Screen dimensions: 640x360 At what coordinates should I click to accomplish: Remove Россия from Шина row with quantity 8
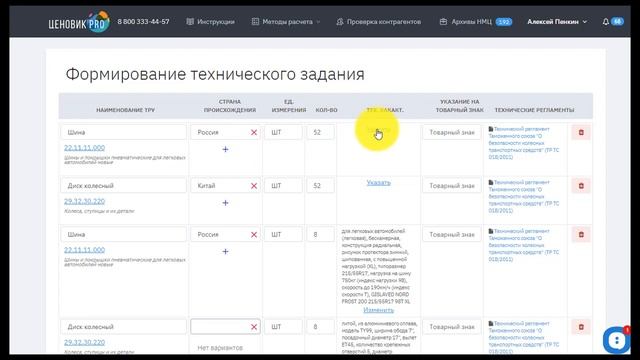tap(254, 235)
